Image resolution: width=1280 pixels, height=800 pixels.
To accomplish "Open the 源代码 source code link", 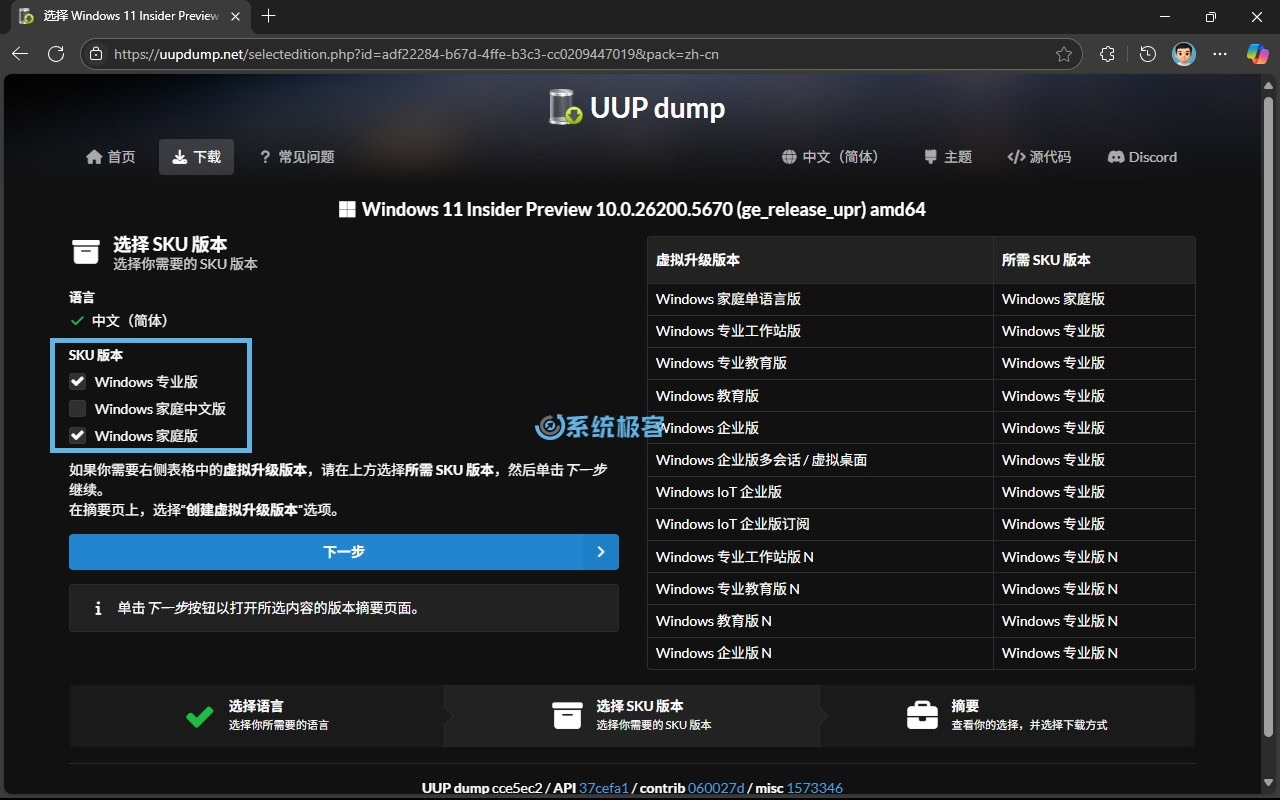I will pos(1039,157).
